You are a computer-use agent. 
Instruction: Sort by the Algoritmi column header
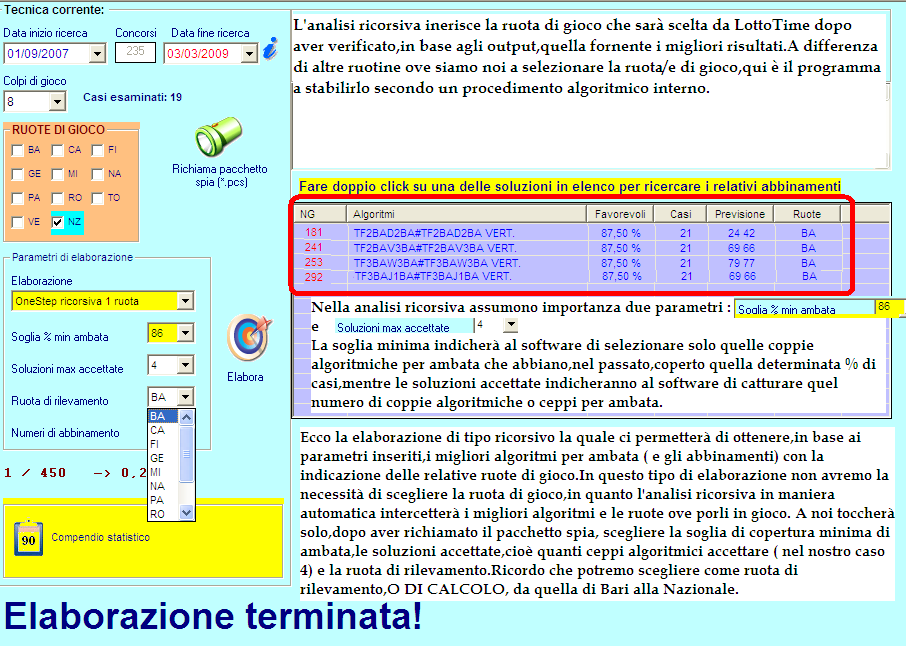pos(466,214)
